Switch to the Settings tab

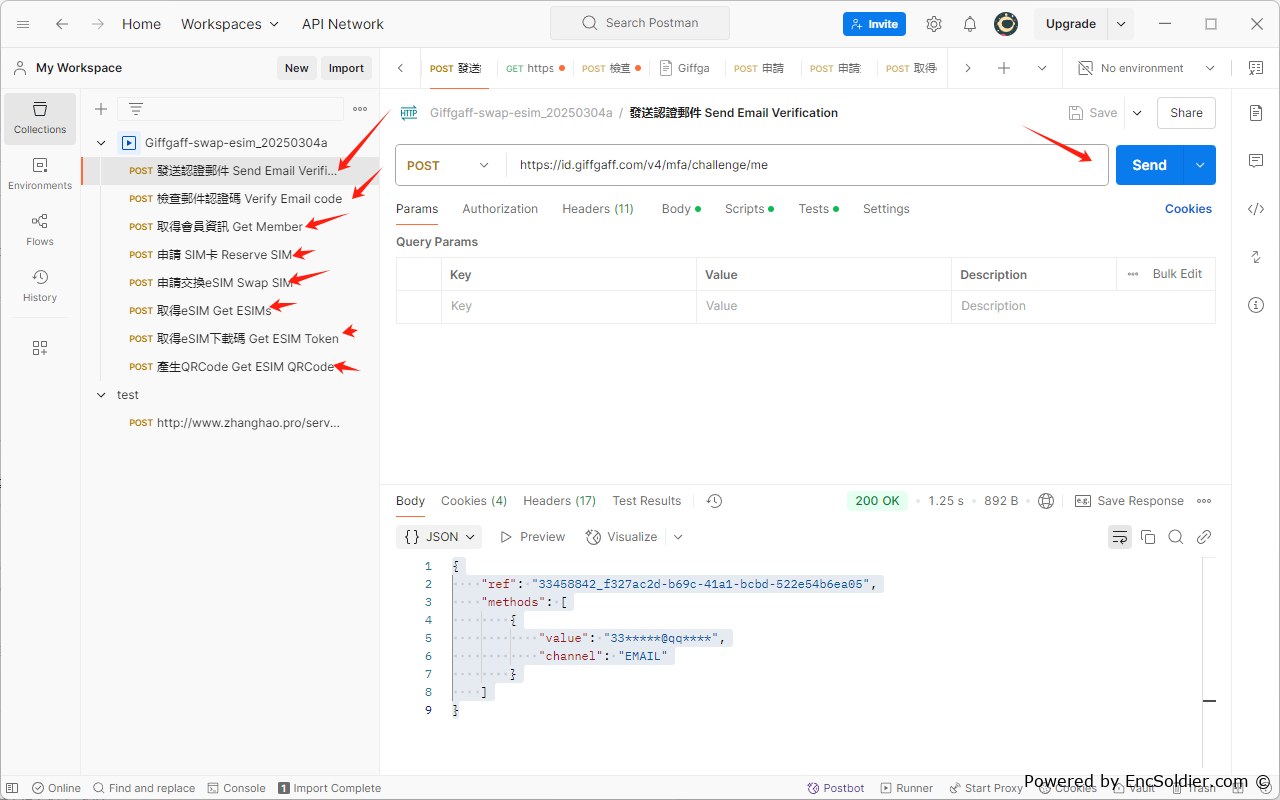click(886, 209)
